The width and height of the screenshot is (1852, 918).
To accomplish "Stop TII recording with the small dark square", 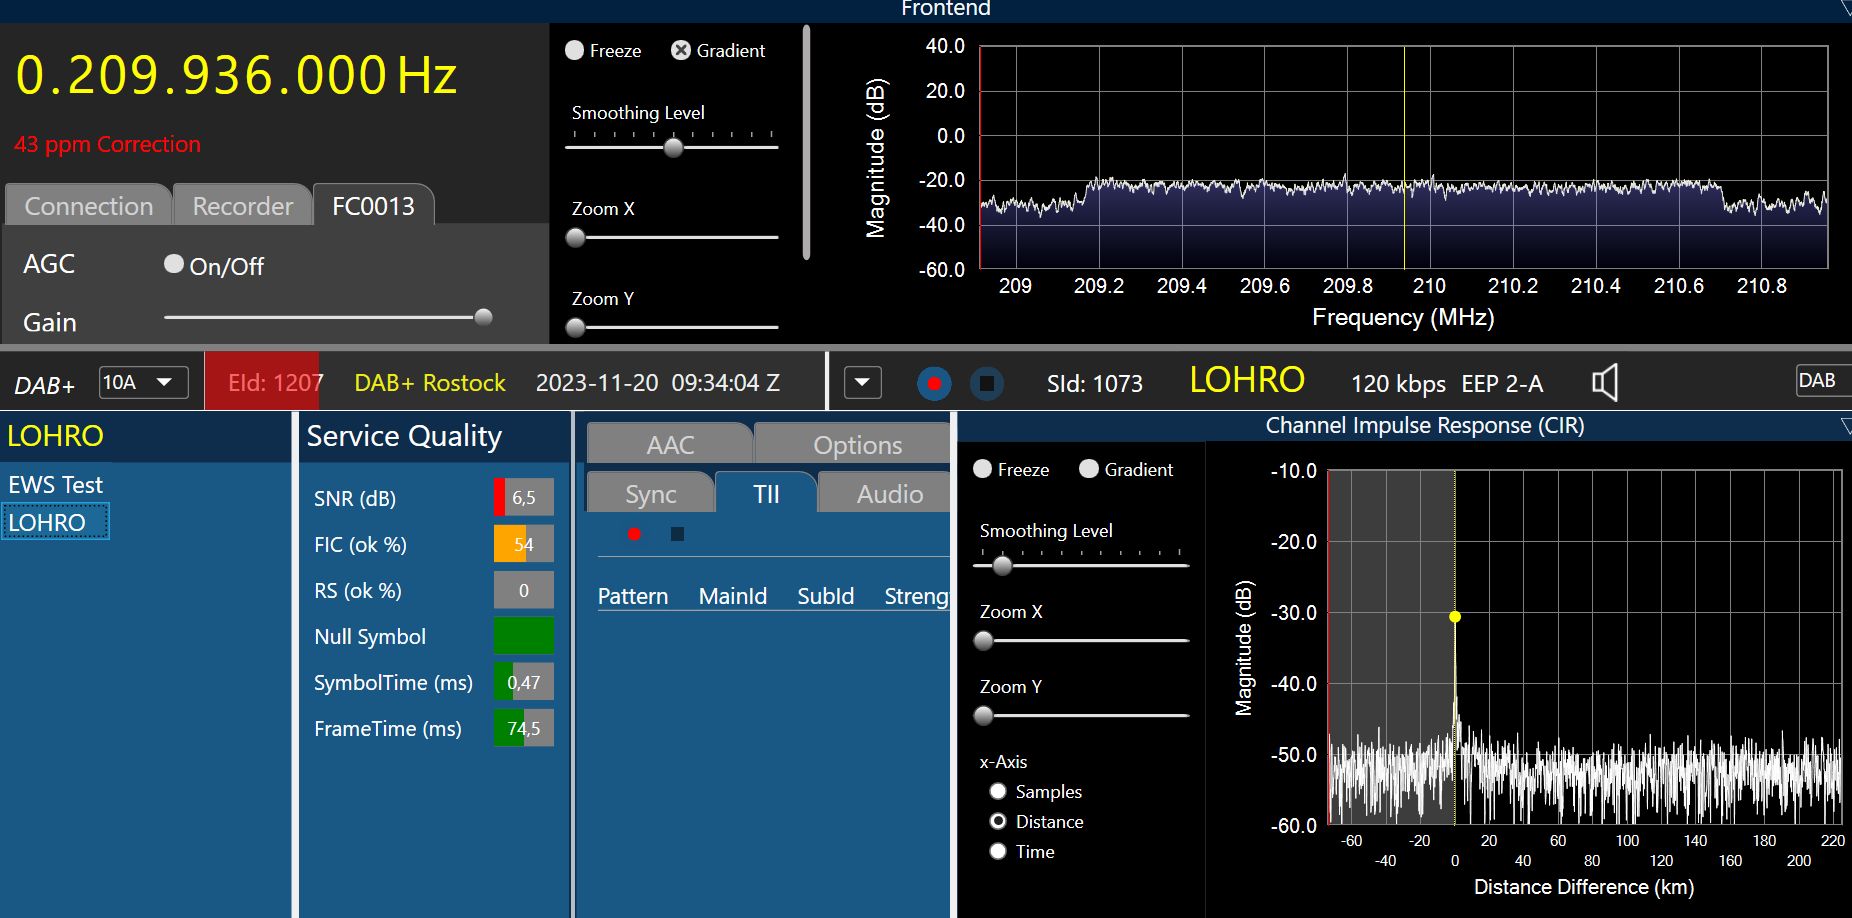I will point(677,534).
